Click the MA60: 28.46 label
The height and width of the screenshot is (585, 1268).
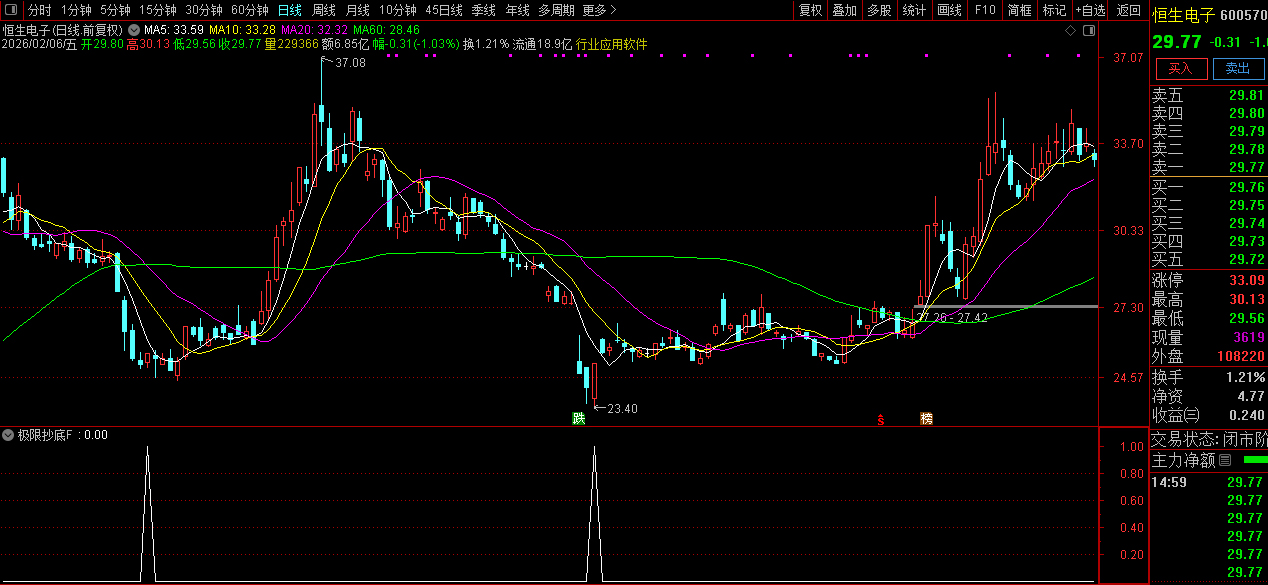(x=386, y=30)
